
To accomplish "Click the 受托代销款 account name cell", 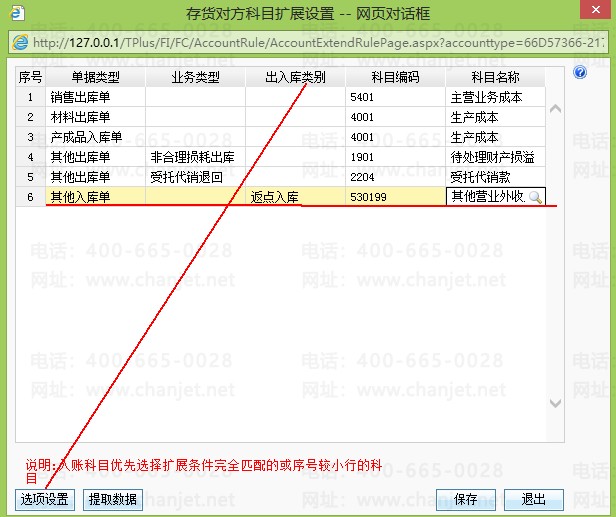I will point(495,177).
